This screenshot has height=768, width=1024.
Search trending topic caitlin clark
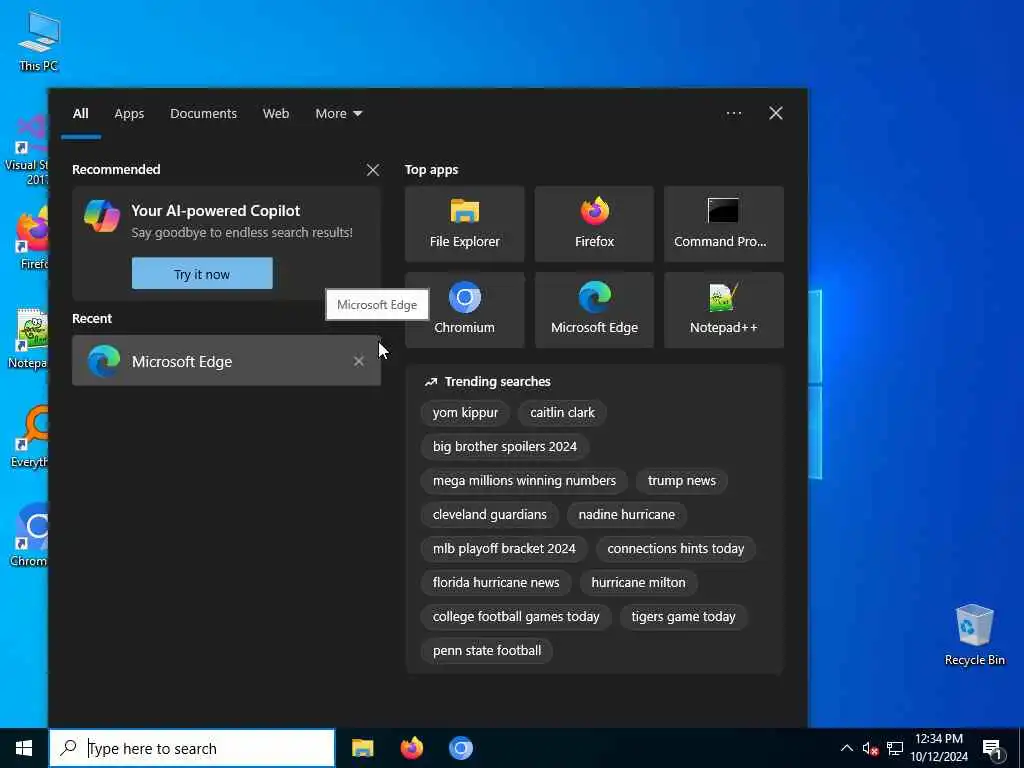(562, 413)
